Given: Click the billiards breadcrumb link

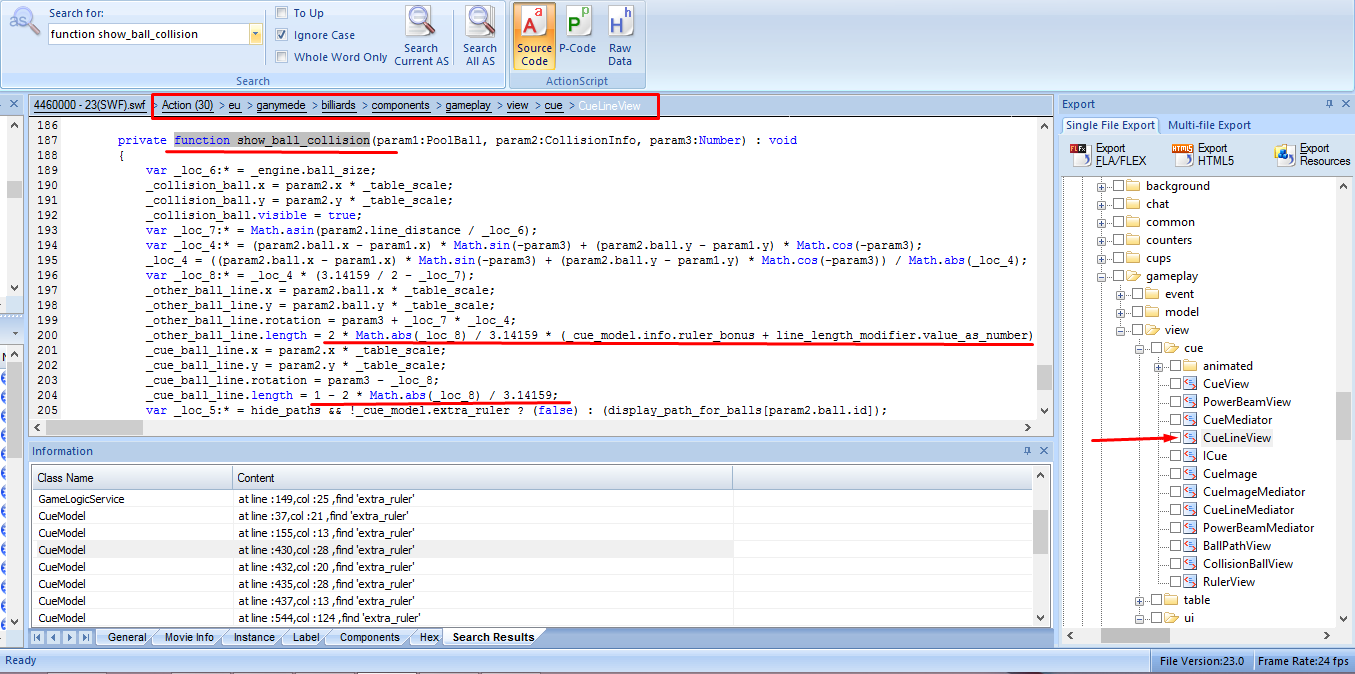Looking at the screenshot, I should click(x=339, y=105).
